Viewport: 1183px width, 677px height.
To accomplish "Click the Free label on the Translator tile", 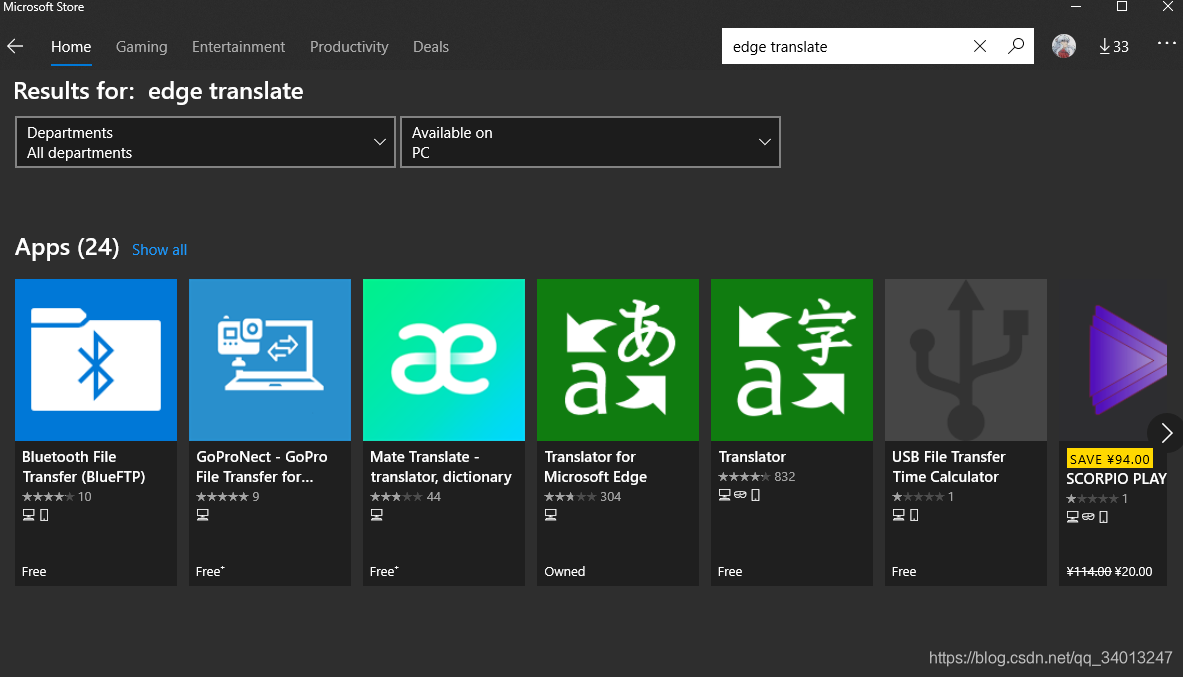I will [x=730, y=571].
